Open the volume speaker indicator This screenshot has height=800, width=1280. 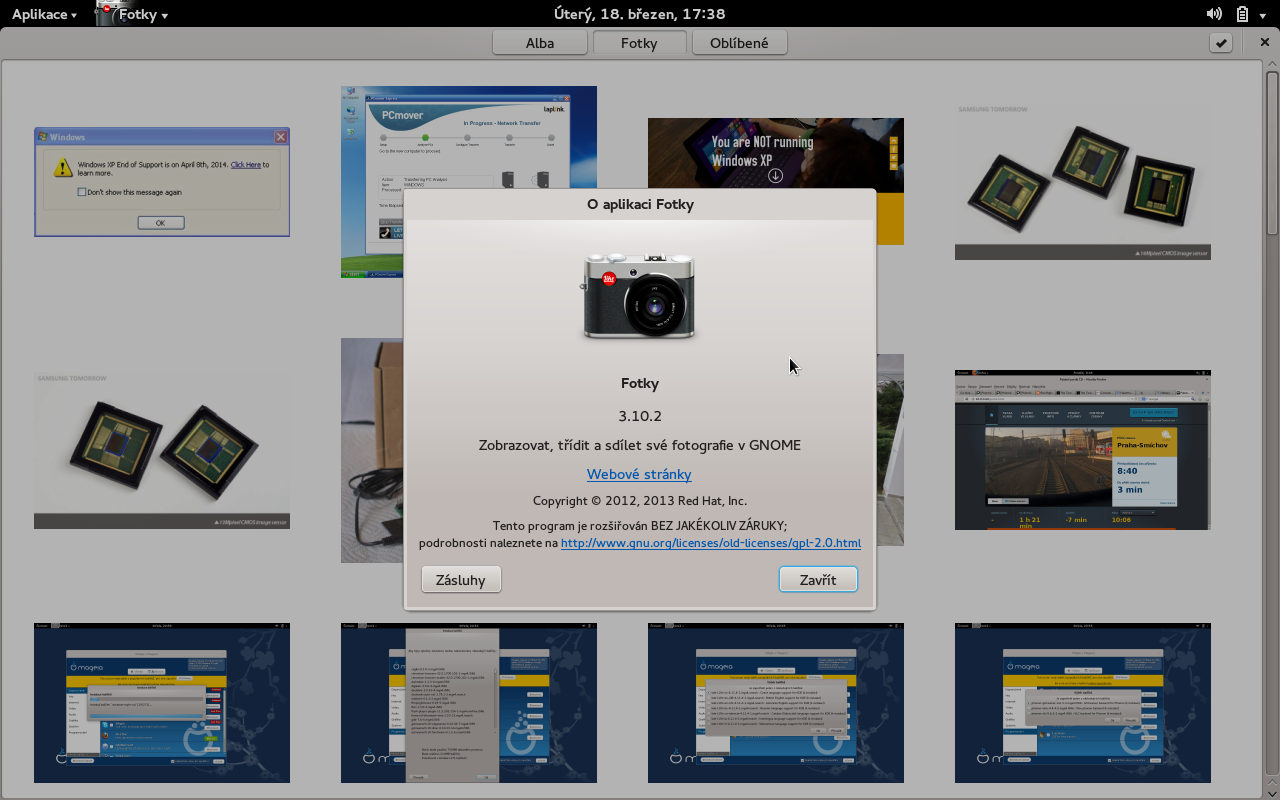coord(1214,14)
